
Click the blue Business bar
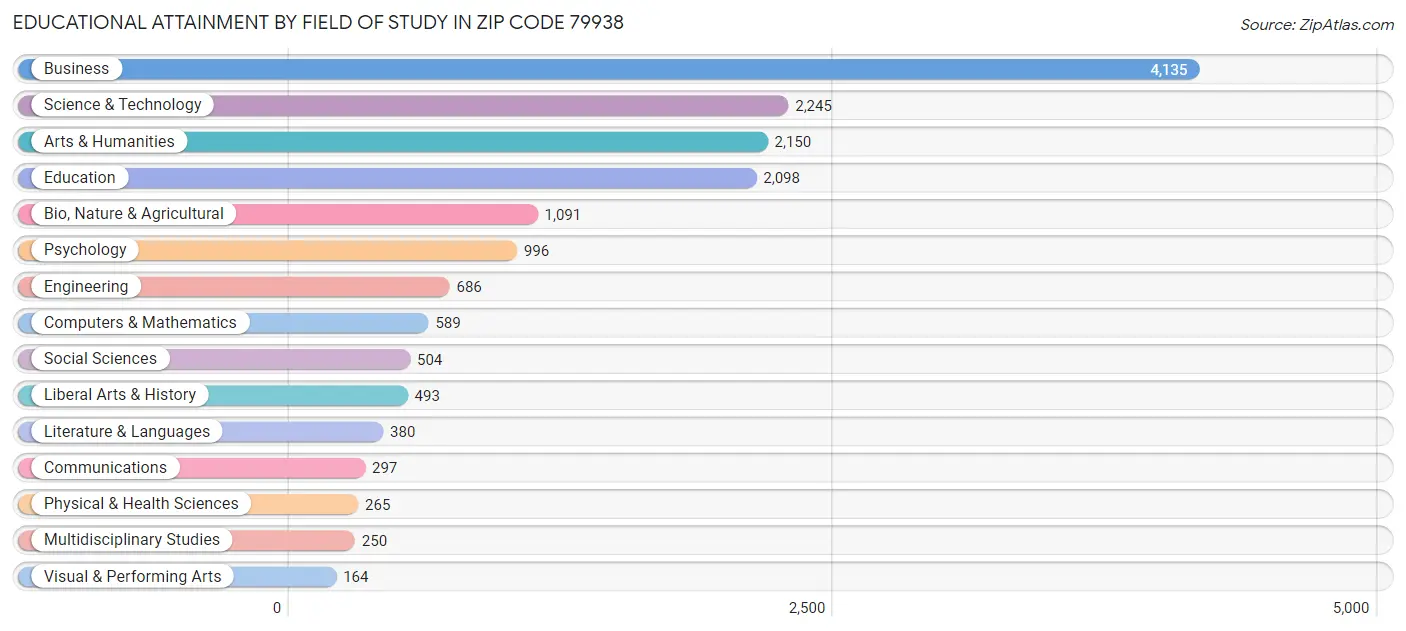coord(609,69)
